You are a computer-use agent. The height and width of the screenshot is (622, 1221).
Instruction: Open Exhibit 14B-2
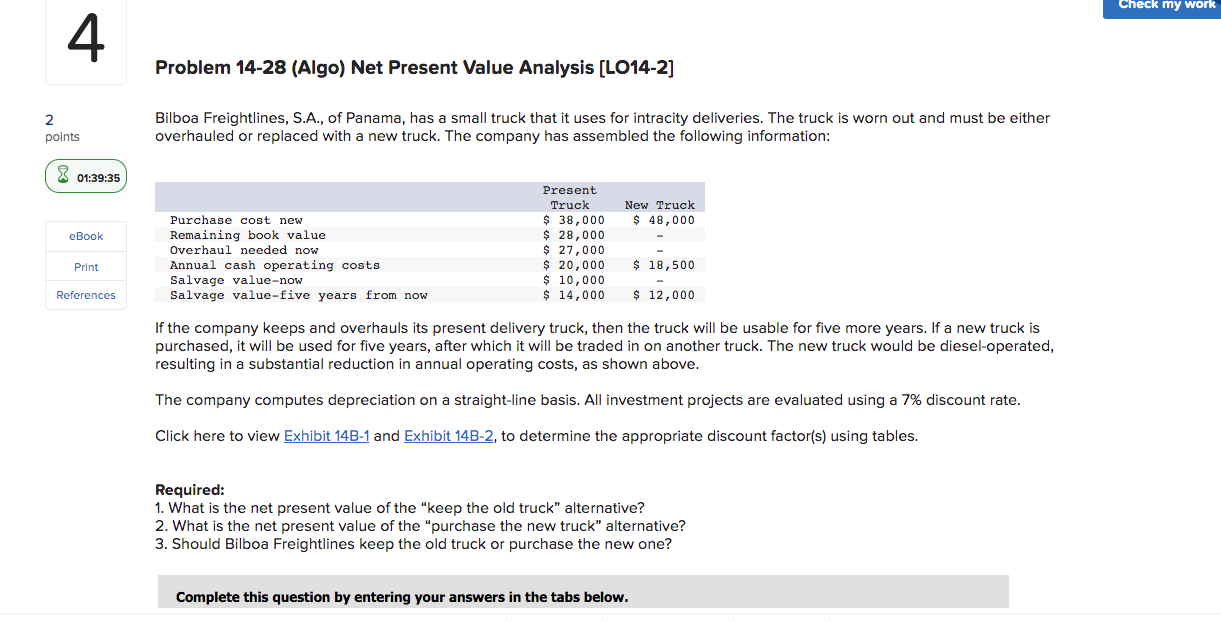[449, 435]
